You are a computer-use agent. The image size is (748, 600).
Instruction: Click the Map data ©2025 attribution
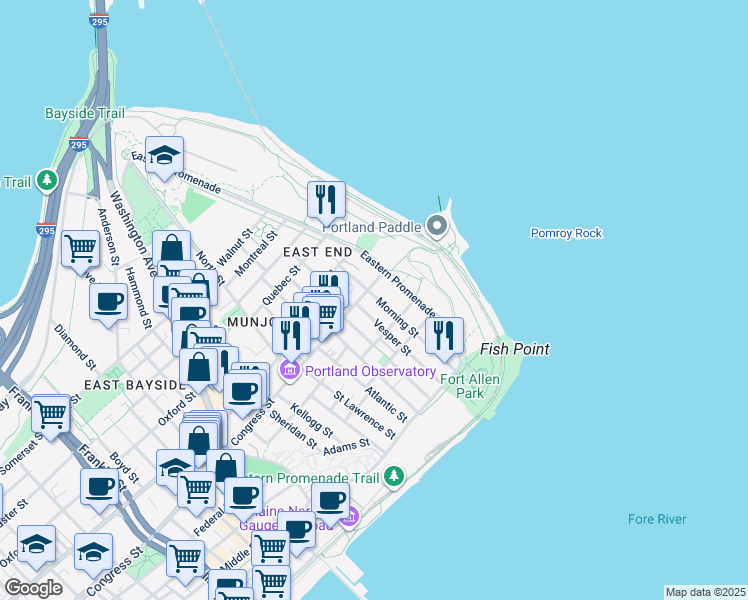pos(705,592)
